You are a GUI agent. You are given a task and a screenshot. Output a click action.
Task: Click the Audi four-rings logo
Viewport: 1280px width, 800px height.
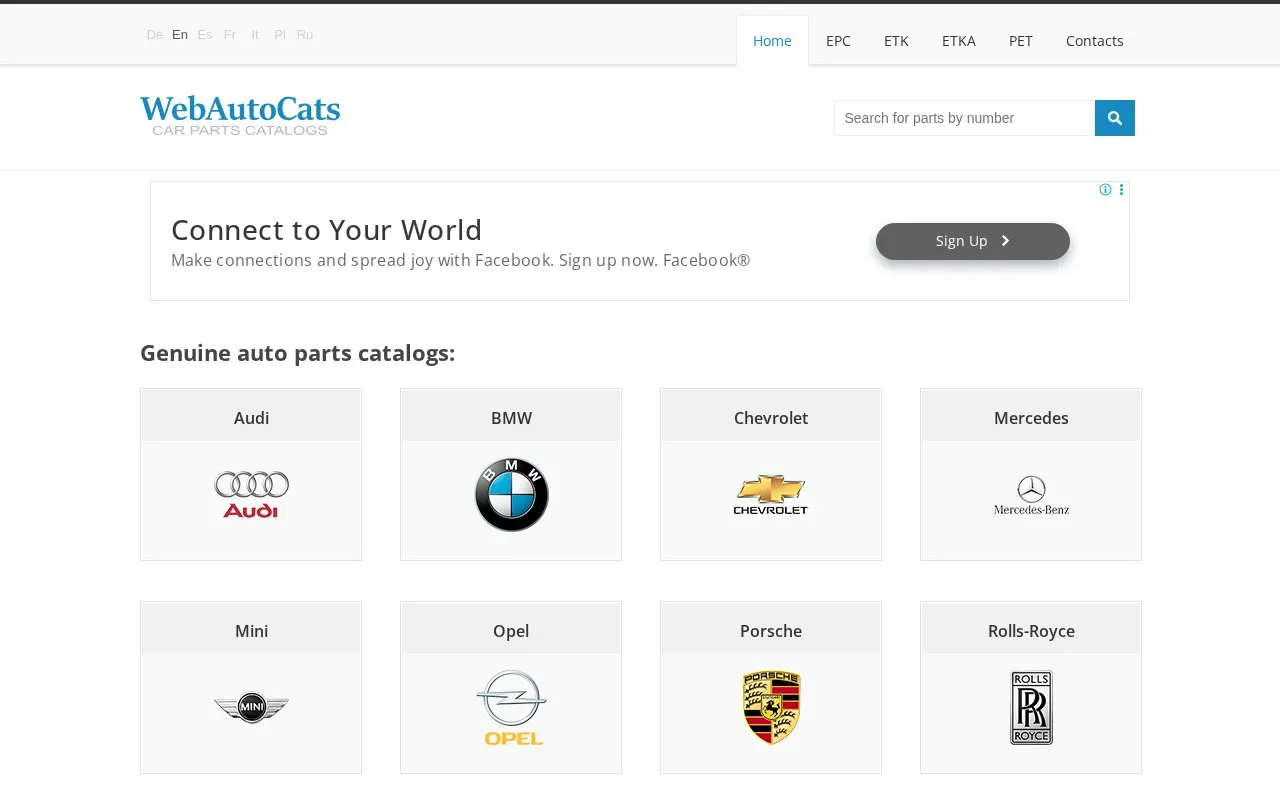tap(251, 495)
